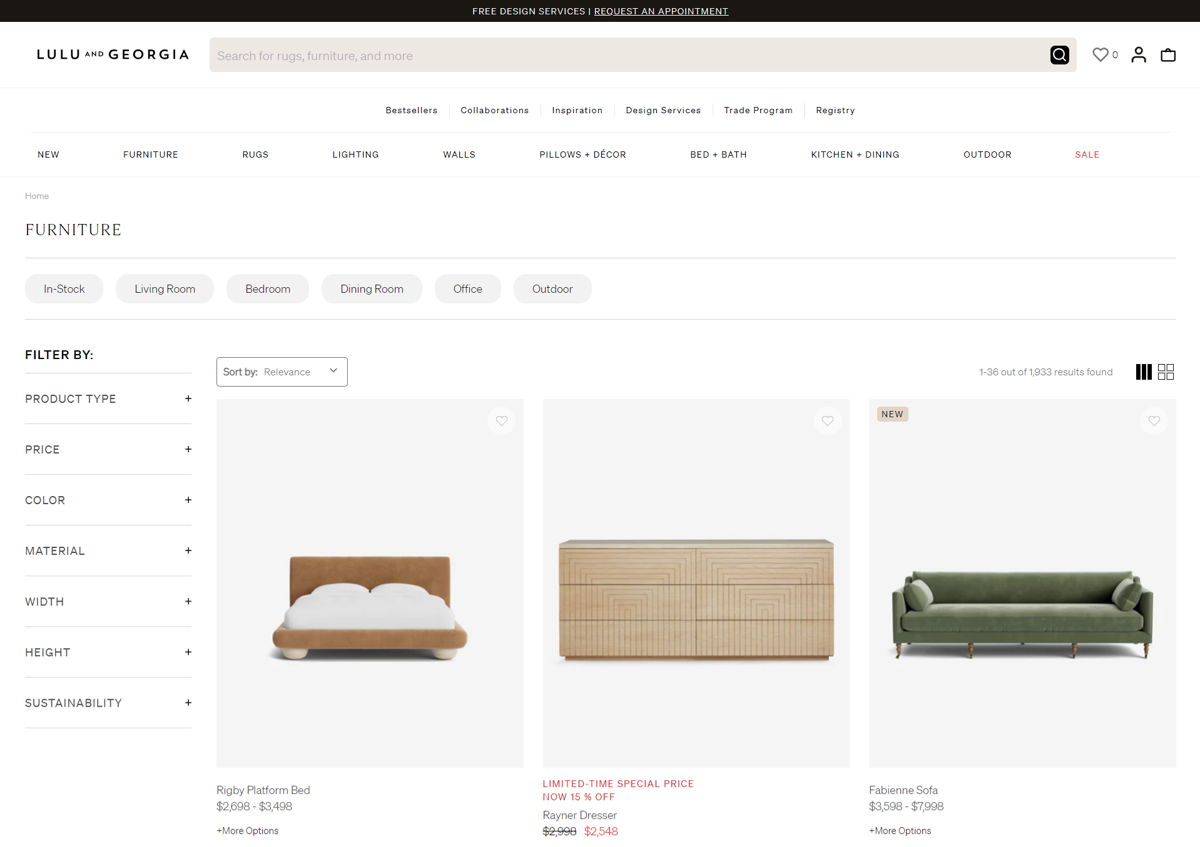Expand the Width filter

(108, 602)
